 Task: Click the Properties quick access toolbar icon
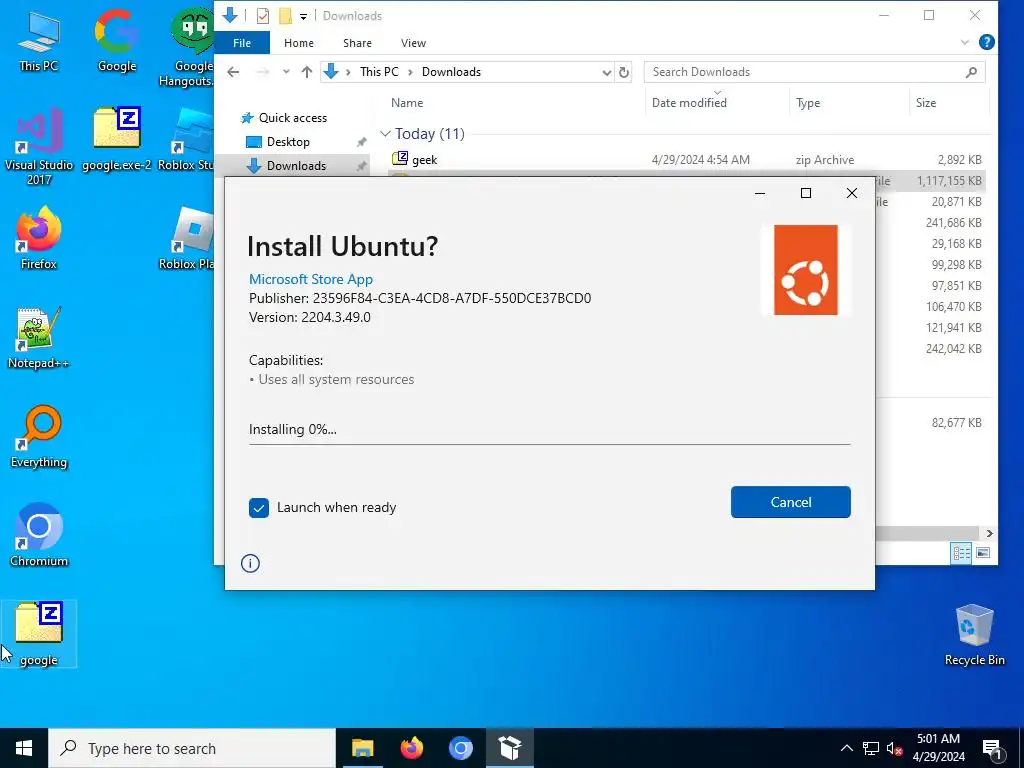click(263, 16)
